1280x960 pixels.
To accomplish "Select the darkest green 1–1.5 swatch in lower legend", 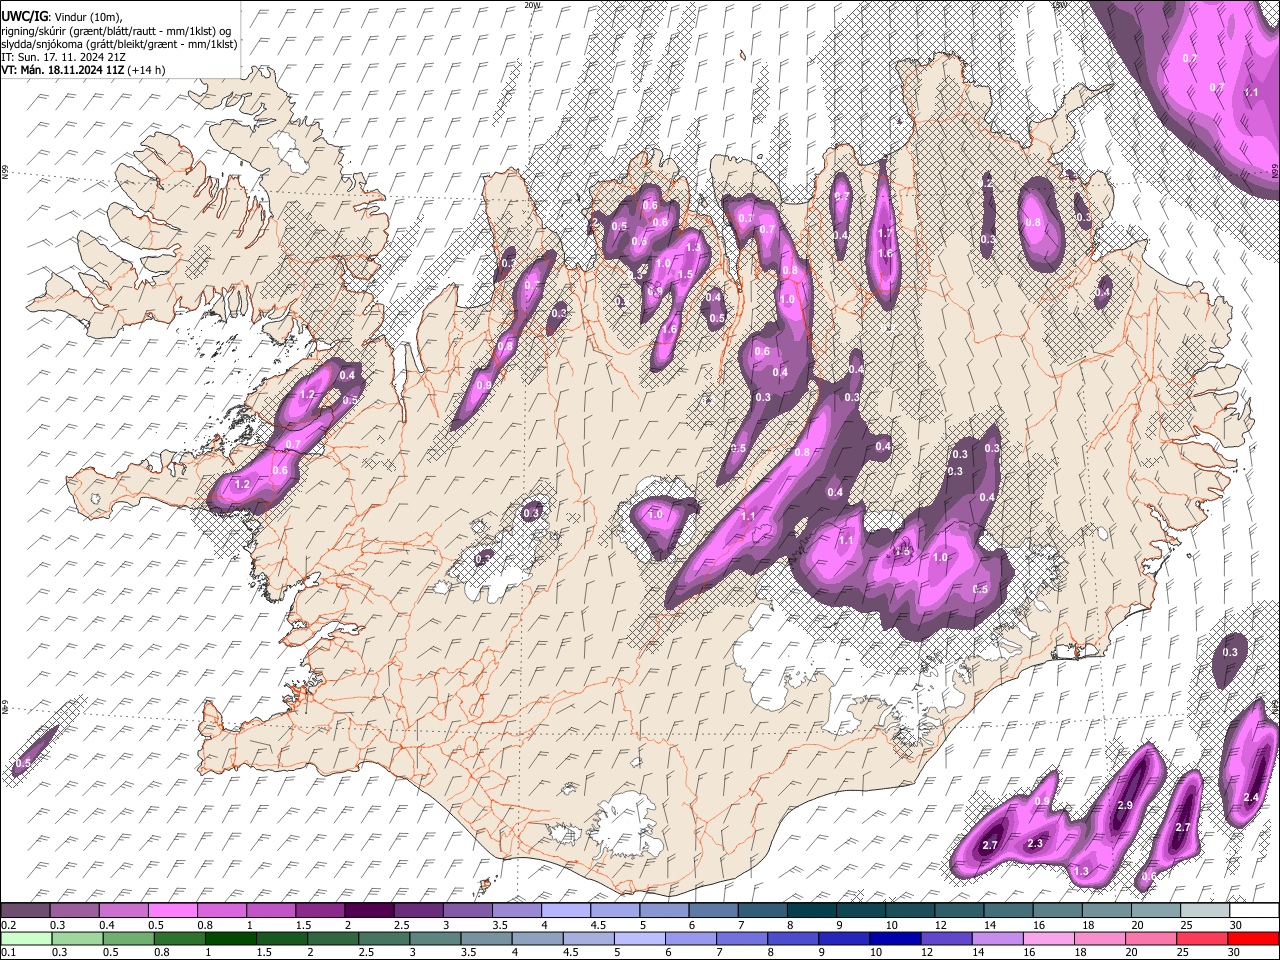I will coord(231,938).
